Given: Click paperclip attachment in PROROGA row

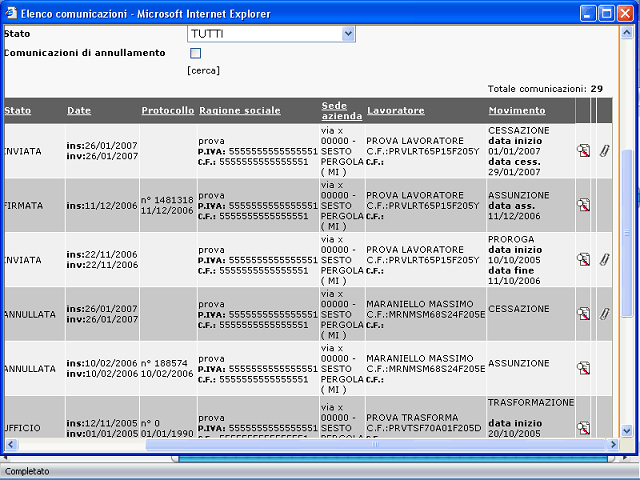Looking at the screenshot, I should 604,259.
